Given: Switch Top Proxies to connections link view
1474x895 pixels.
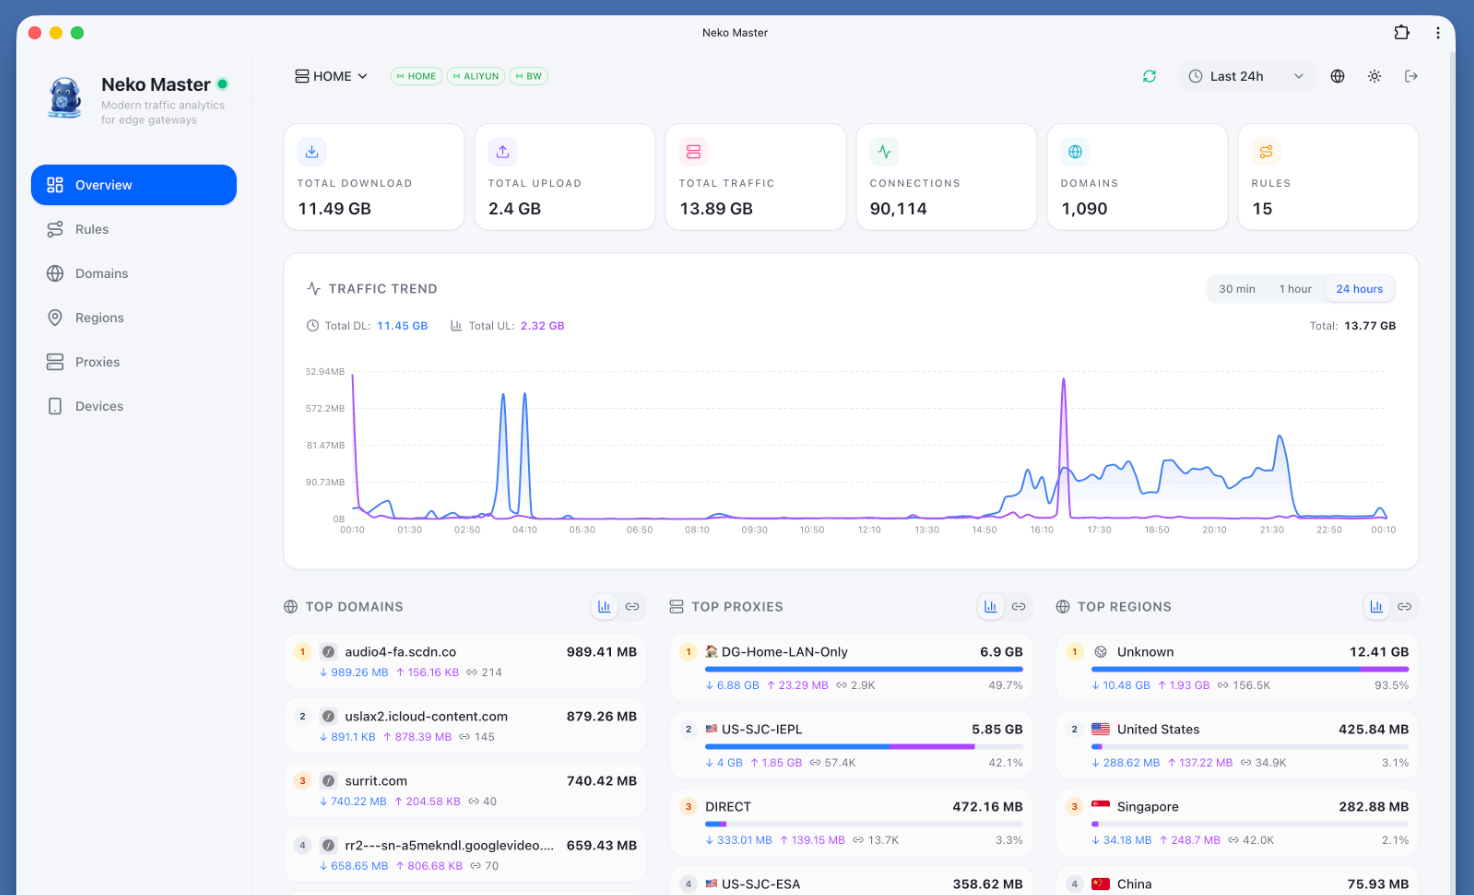Looking at the screenshot, I should [1018, 607].
